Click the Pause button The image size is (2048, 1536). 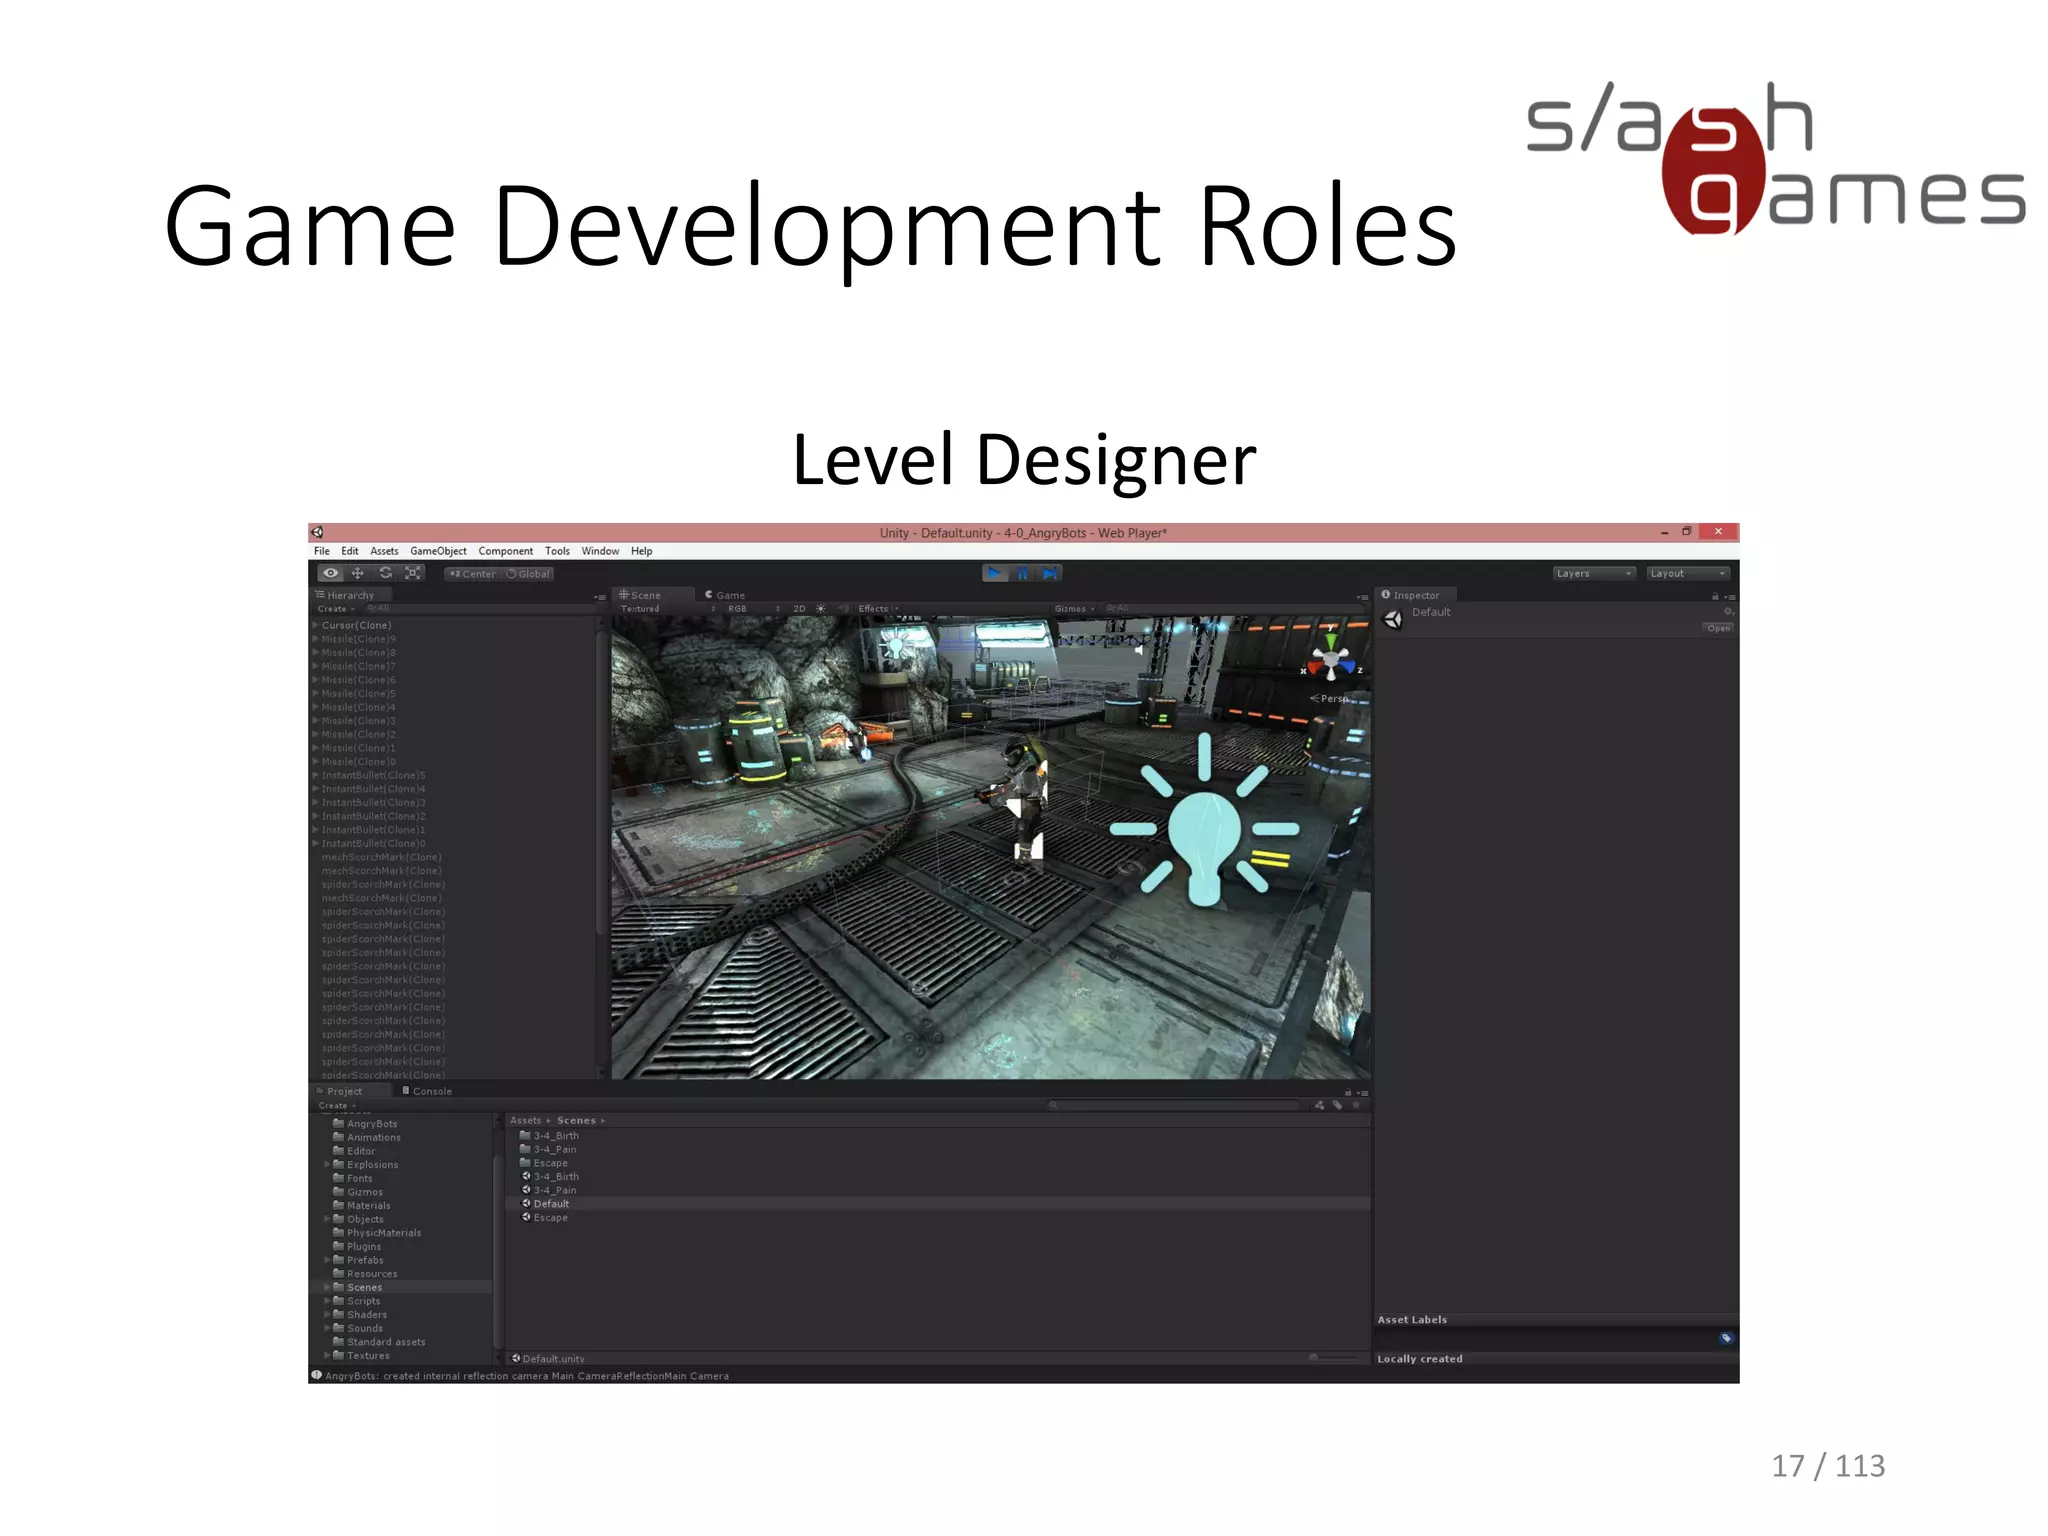(1022, 573)
